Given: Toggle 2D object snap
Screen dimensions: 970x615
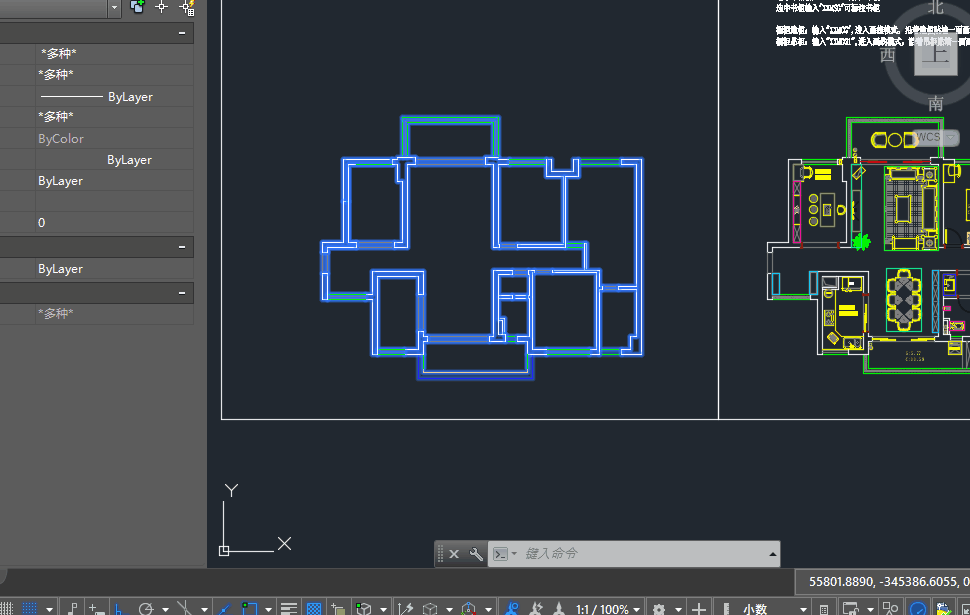Looking at the screenshot, I should (249, 609).
